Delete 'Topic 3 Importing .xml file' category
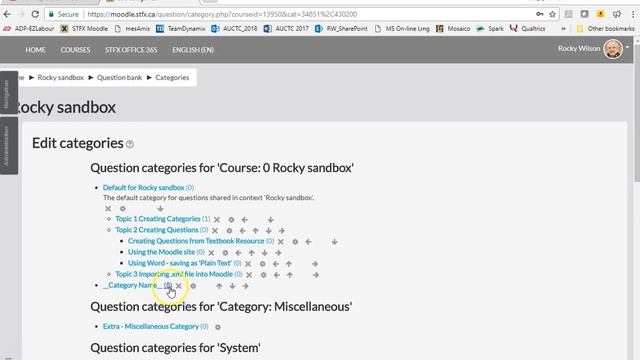The width and height of the screenshot is (640, 360). (x=249, y=275)
